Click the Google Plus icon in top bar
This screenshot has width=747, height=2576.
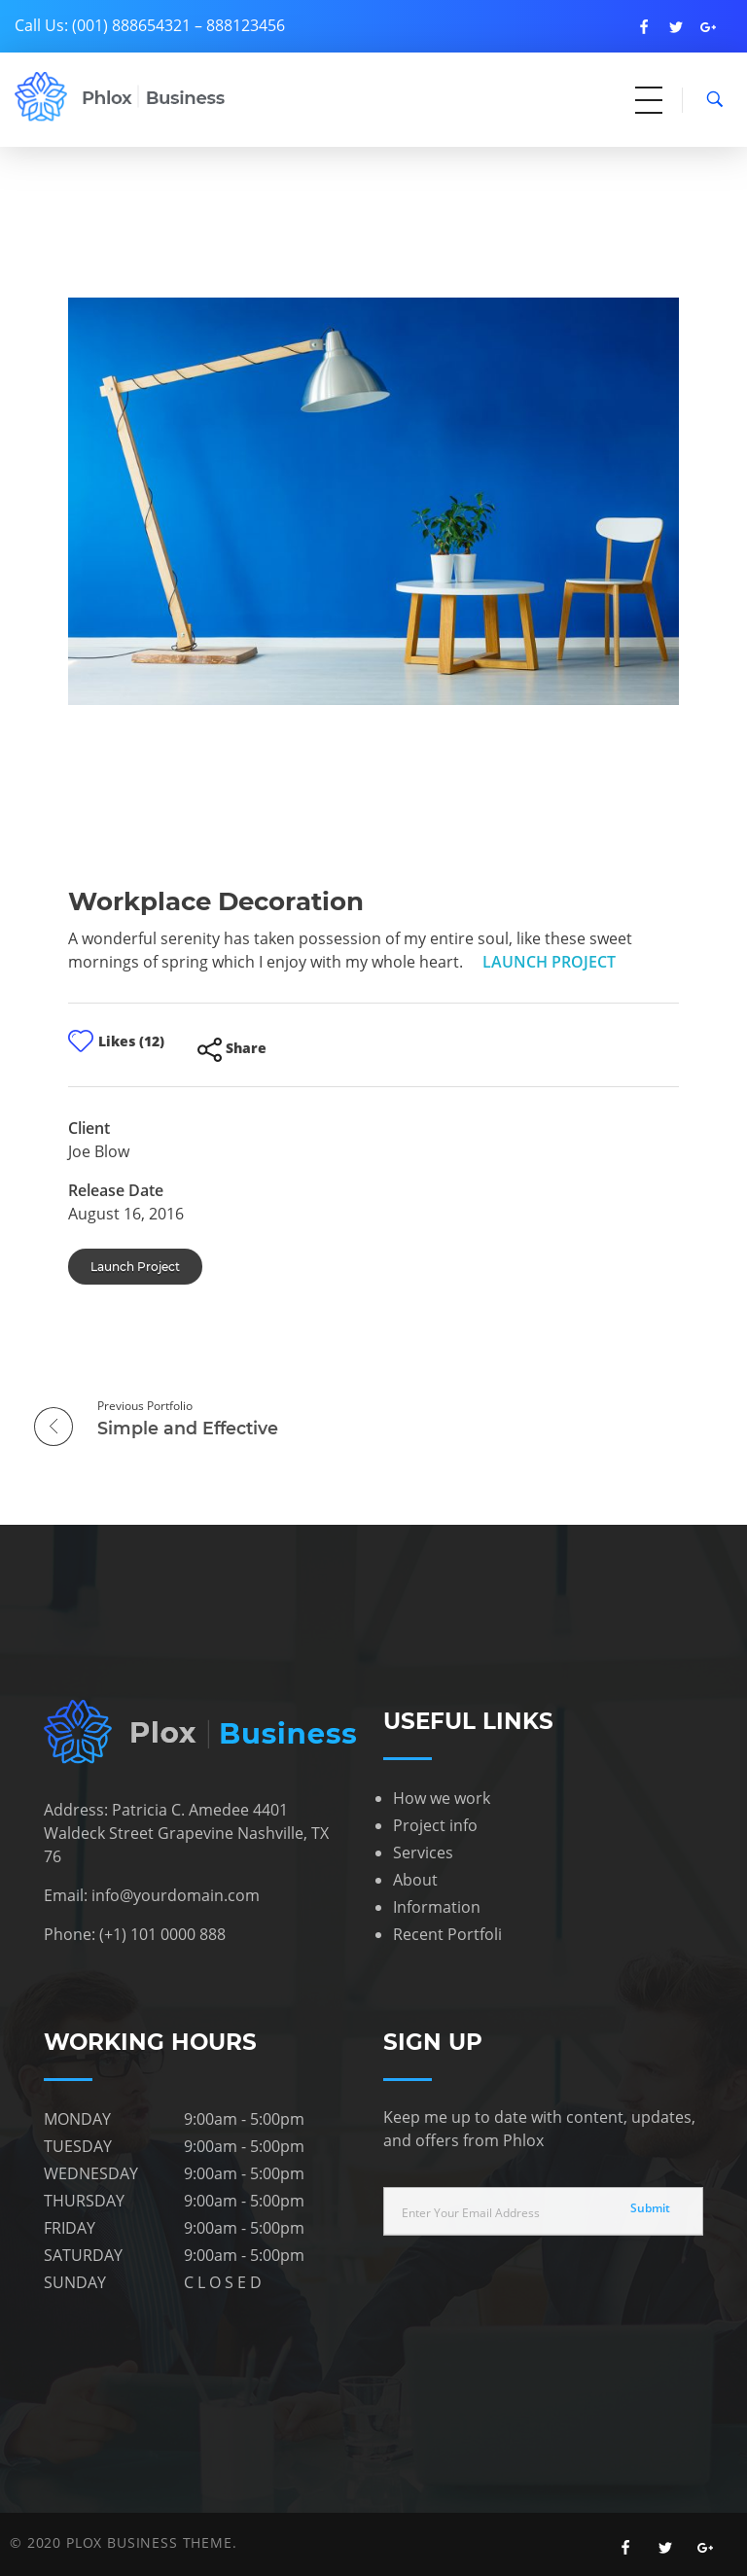click(x=708, y=27)
